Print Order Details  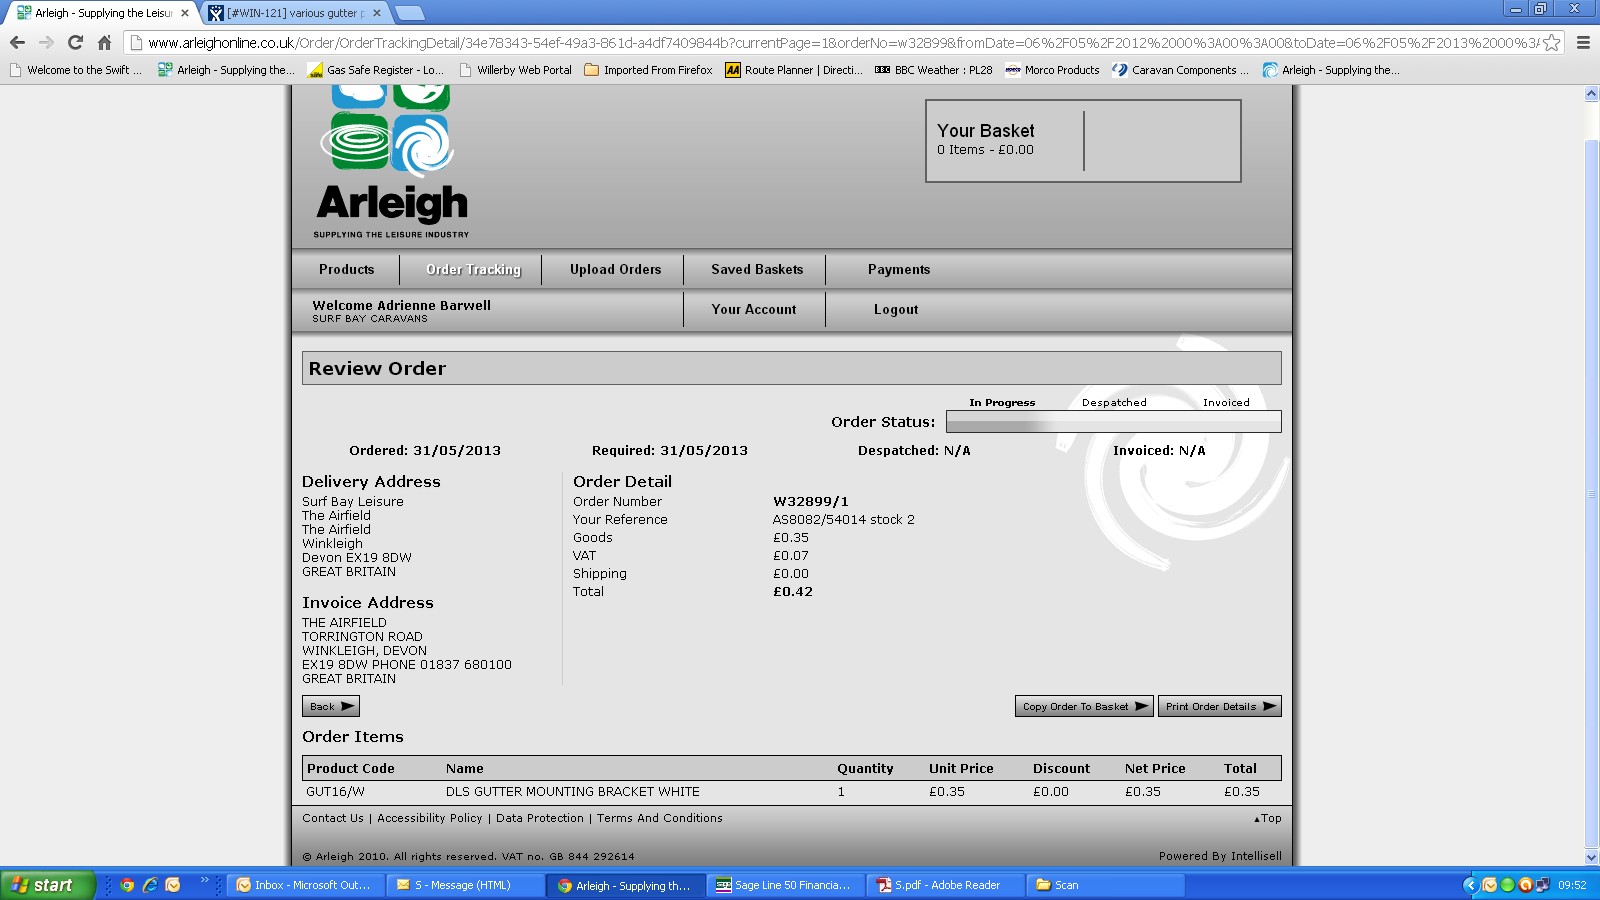(x=1220, y=706)
